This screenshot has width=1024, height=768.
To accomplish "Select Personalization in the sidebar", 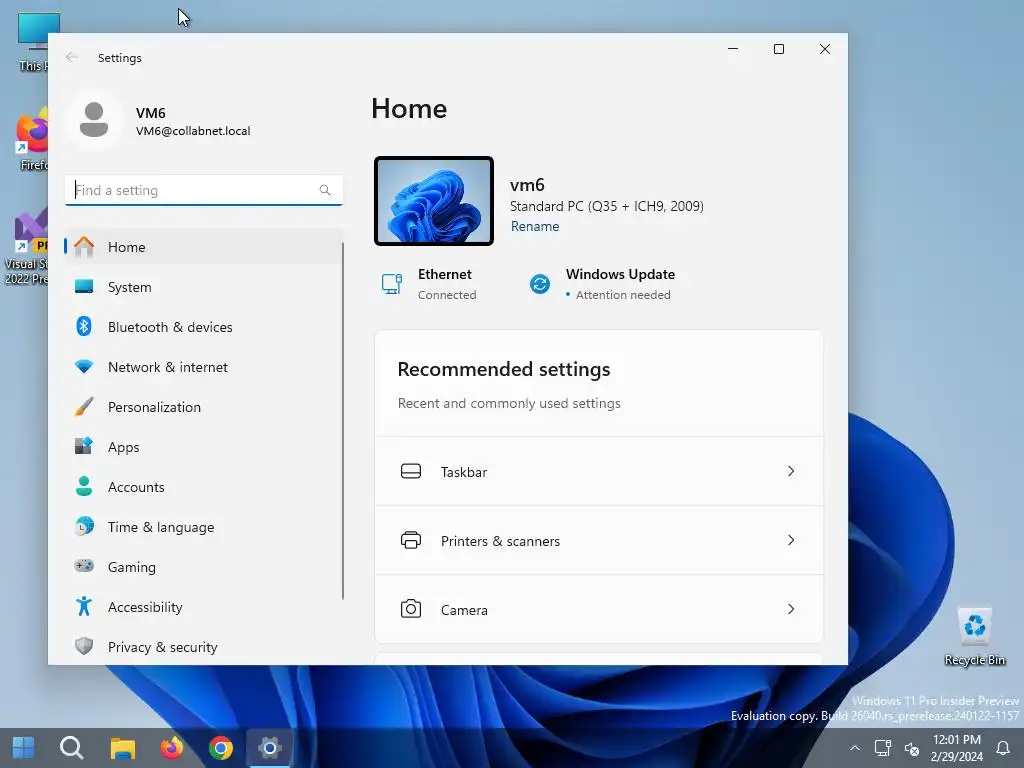I will point(203,407).
